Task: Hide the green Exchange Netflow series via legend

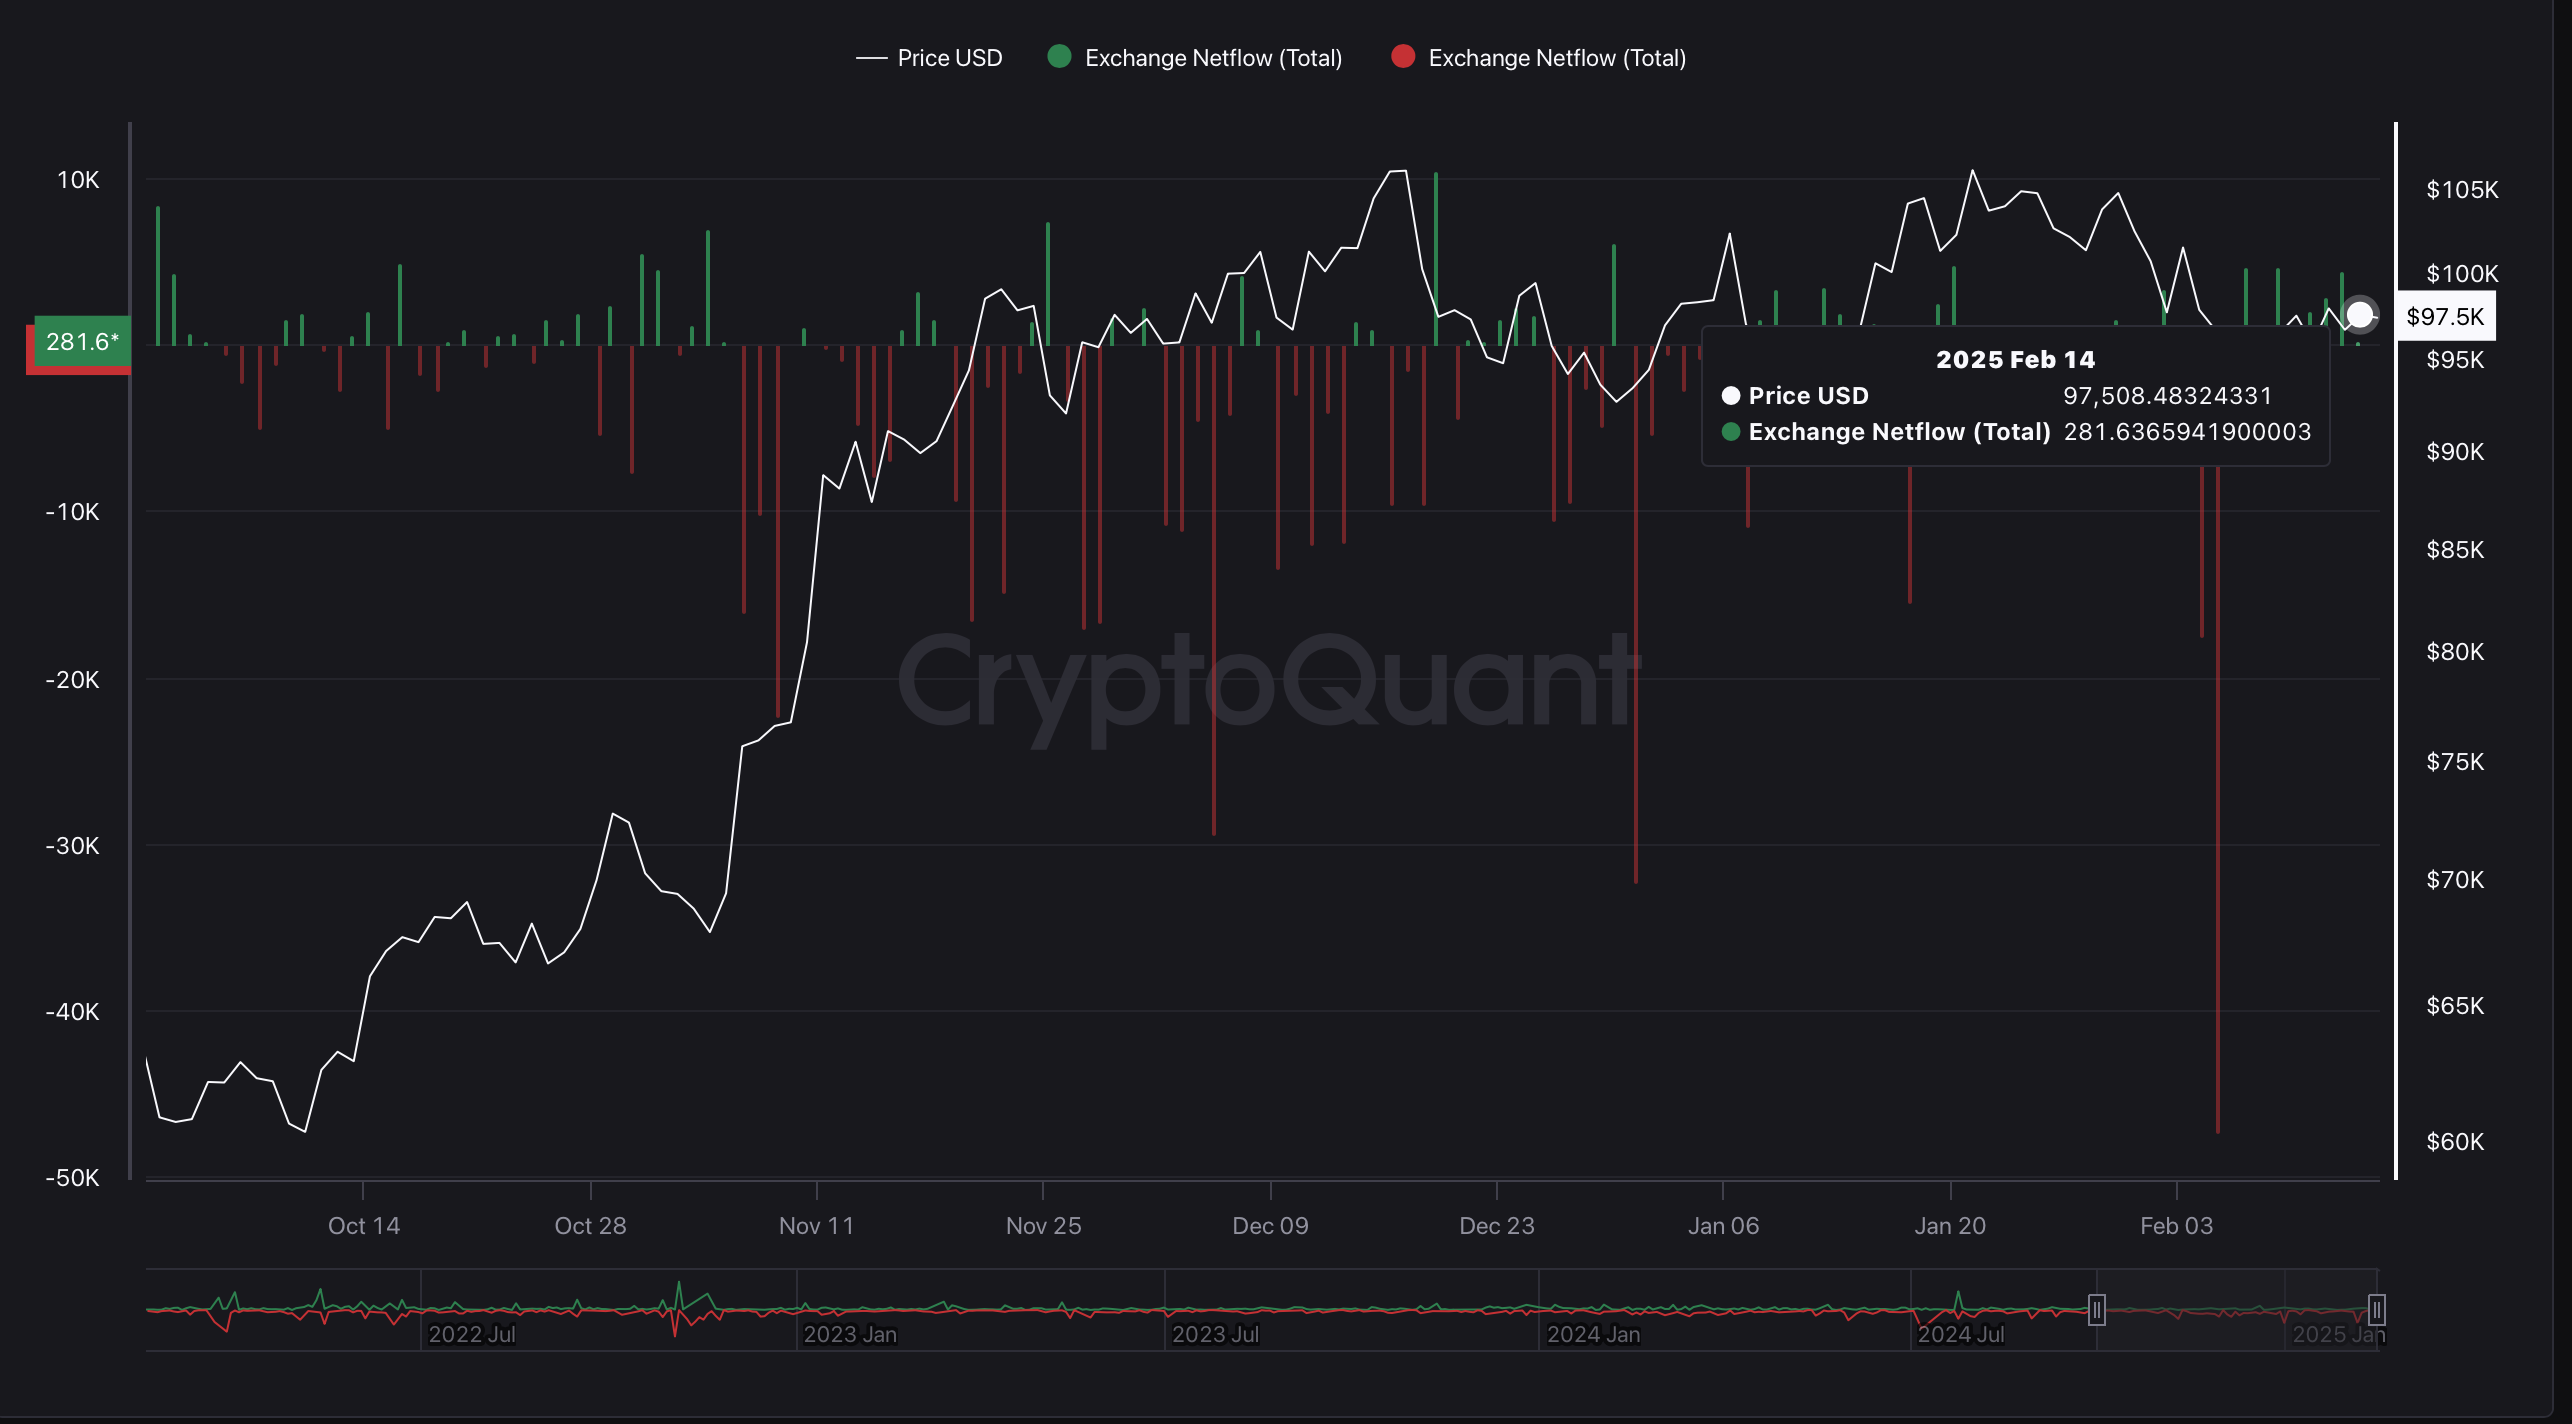Action: click(1213, 57)
